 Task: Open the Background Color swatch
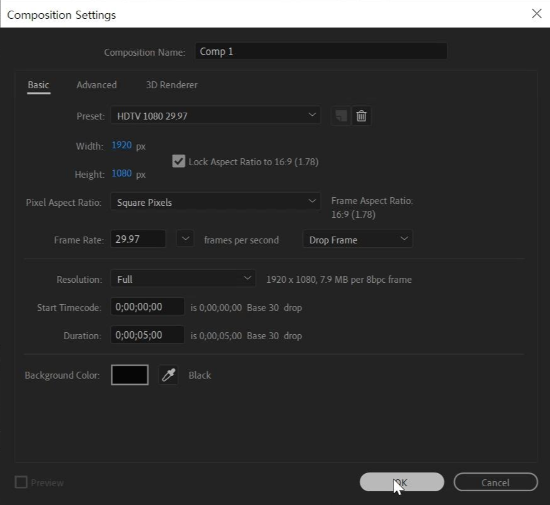pyautogui.click(x=130, y=375)
